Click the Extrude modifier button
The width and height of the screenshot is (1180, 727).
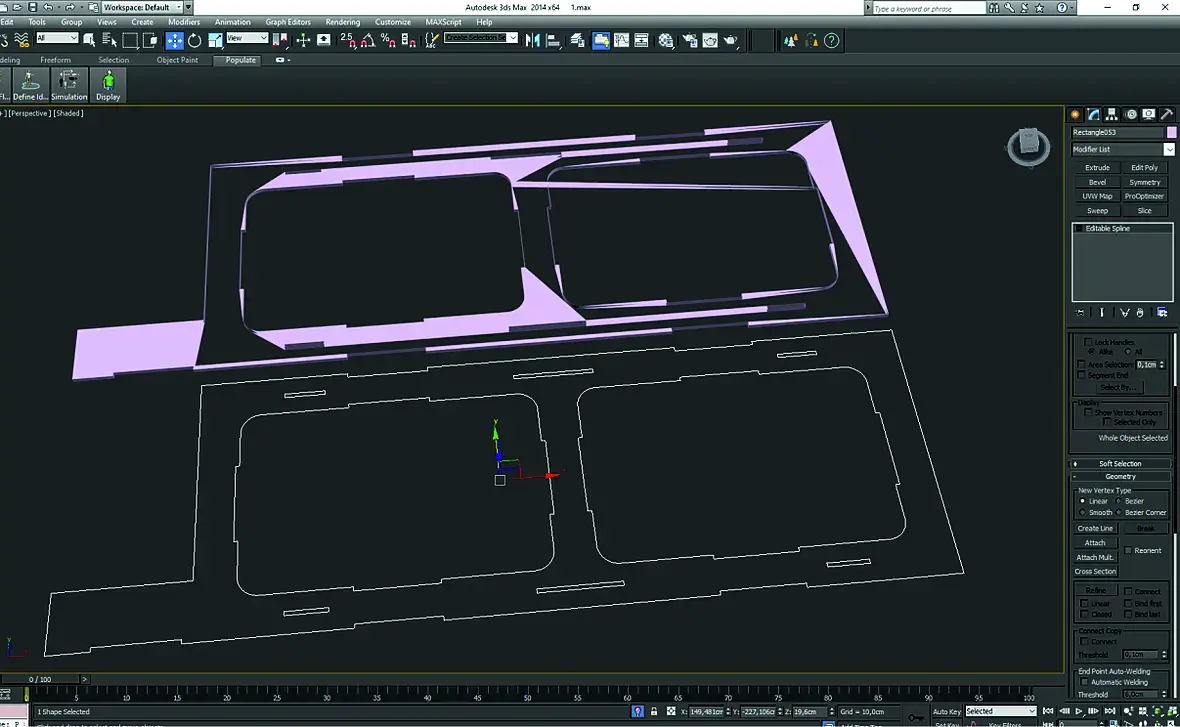point(1097,168)
